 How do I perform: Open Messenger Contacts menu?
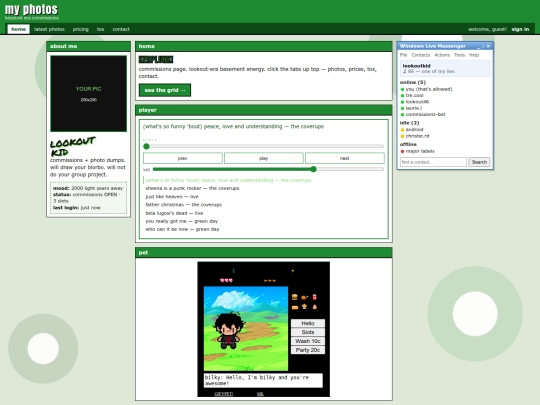[x=420, y=55]
